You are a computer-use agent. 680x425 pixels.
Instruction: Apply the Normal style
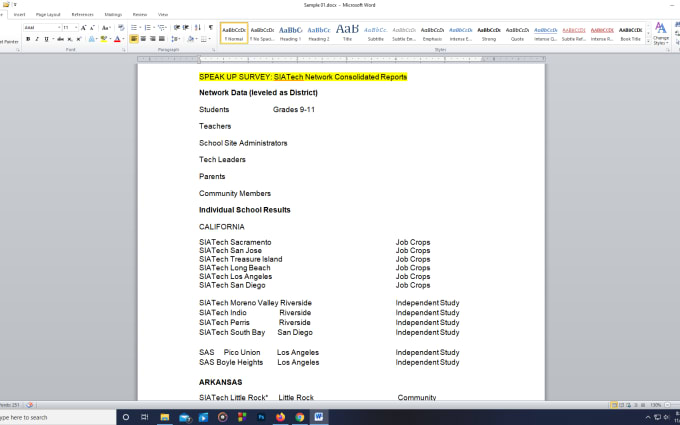tap(234, 33)
